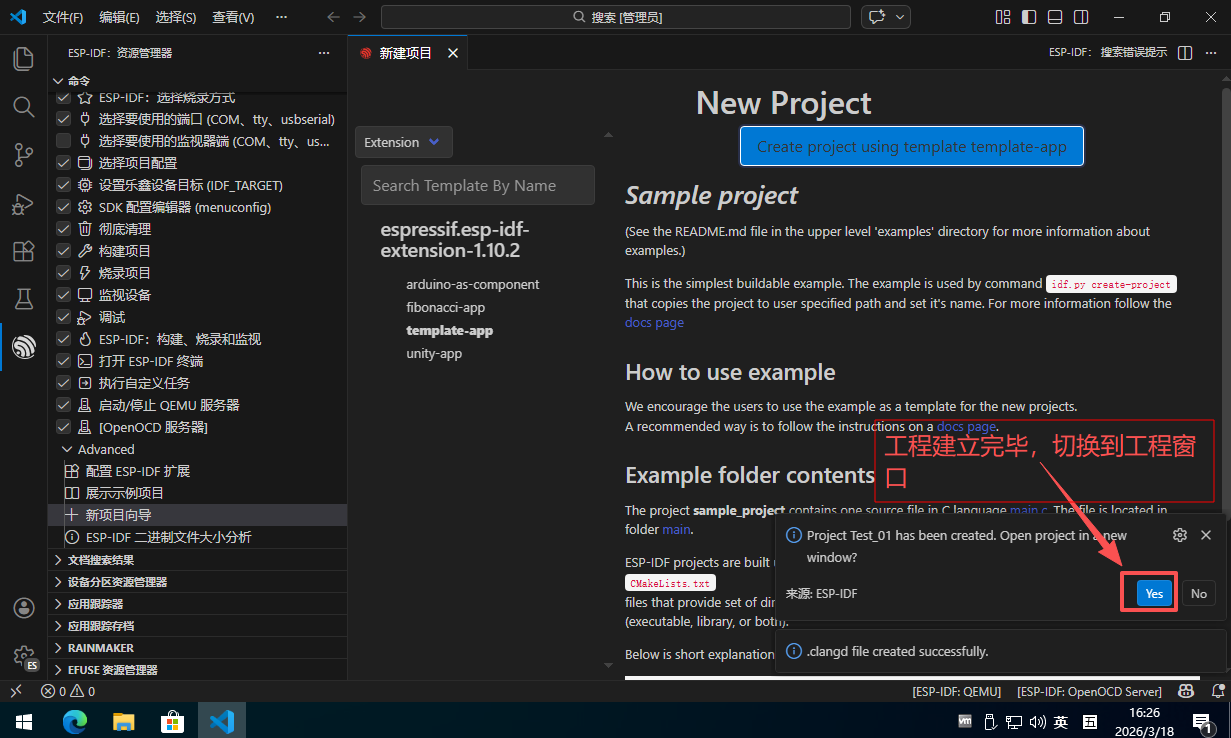Expand the 设备分区资源管理器 section
This screenshot has width=1231, height=738.
197,582
